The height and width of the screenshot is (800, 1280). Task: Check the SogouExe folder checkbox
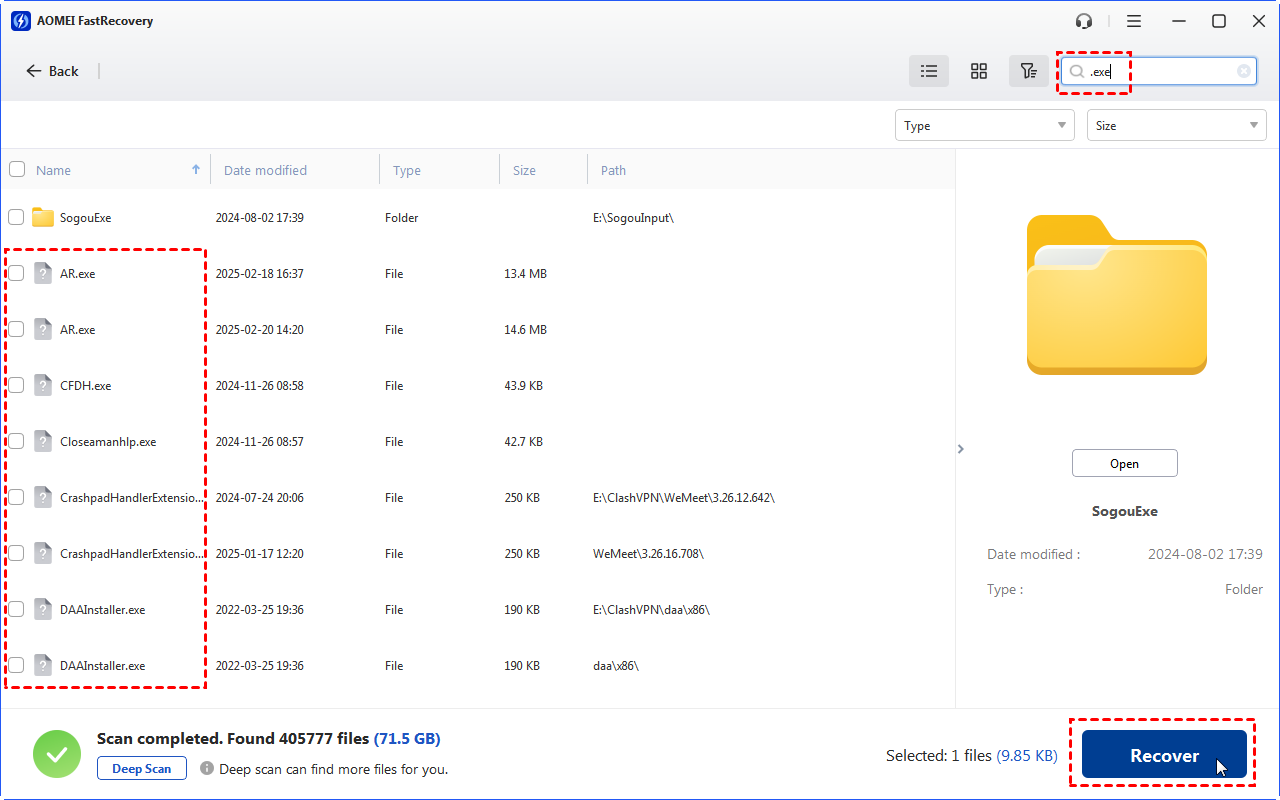pyautogui.click(x=16, y=217)
